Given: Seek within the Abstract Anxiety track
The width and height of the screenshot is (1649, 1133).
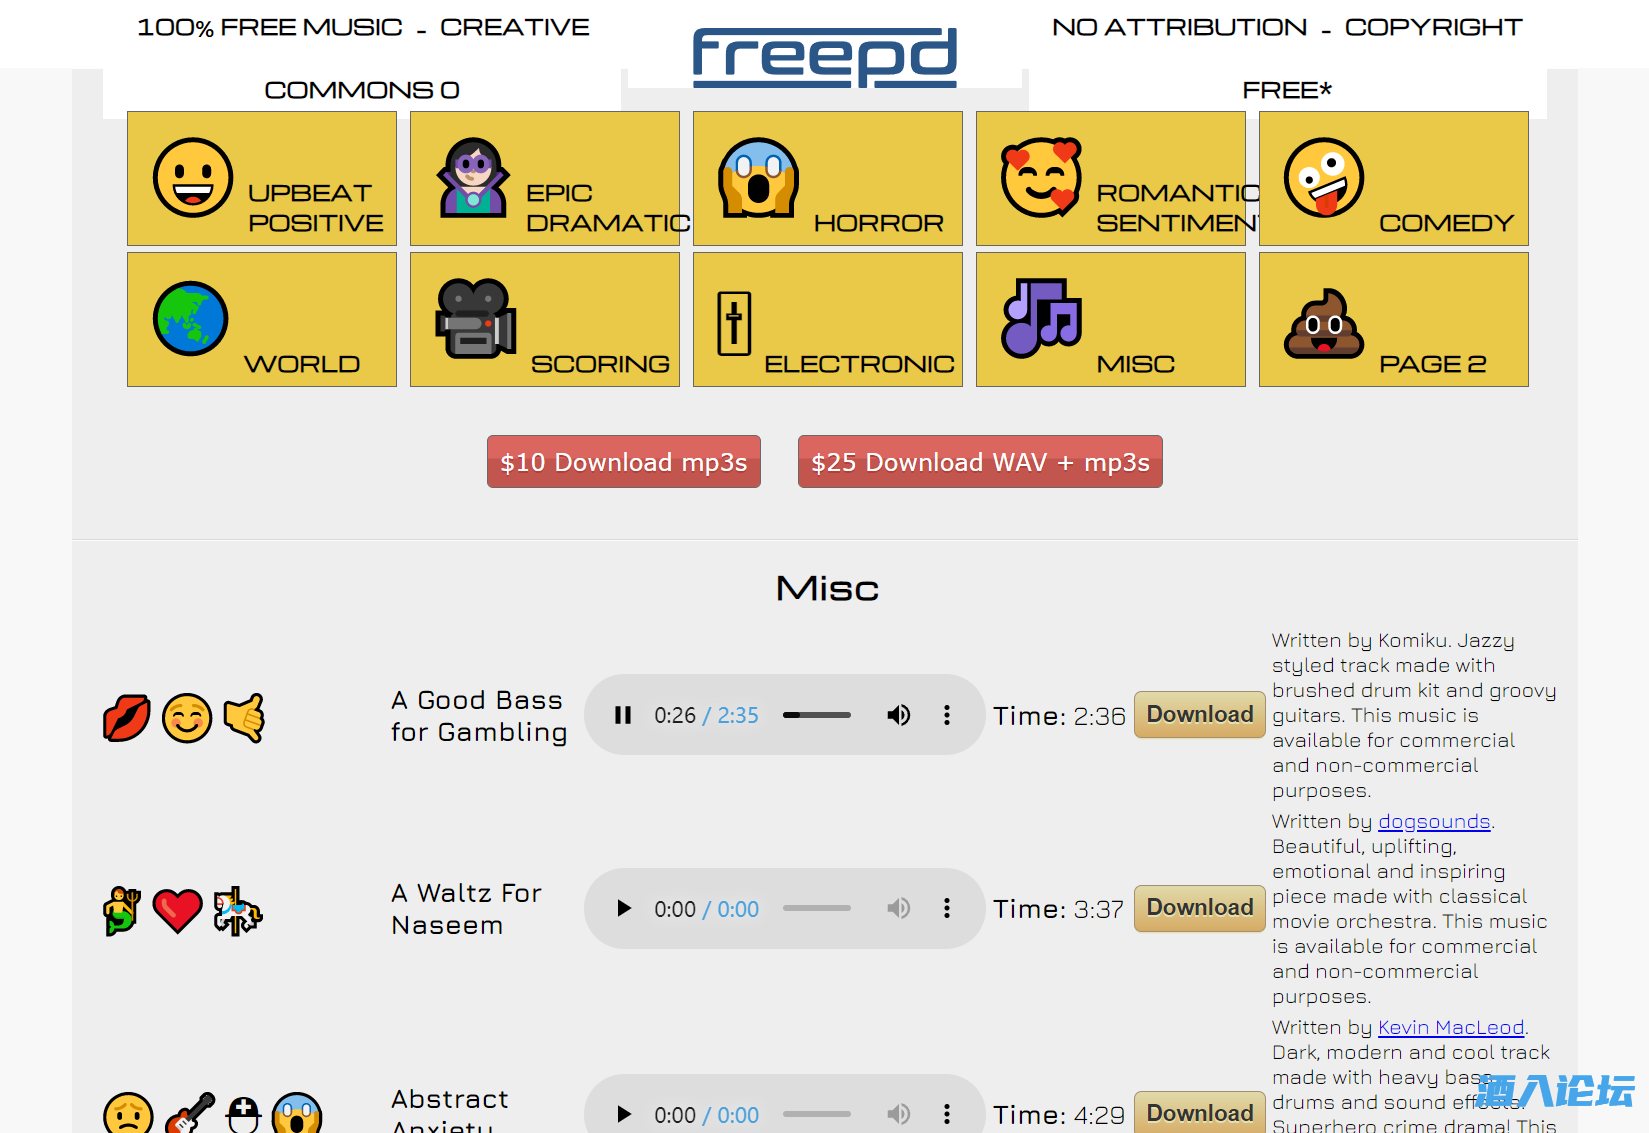Looking at the screenshot, I should pos(817,1114).
